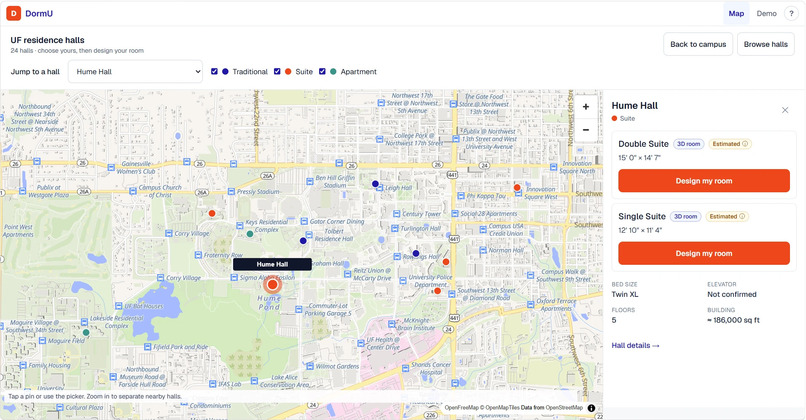The image size is (806, 420).
Task: Click the DormU orange logo icon
Action: pos(13,13)
